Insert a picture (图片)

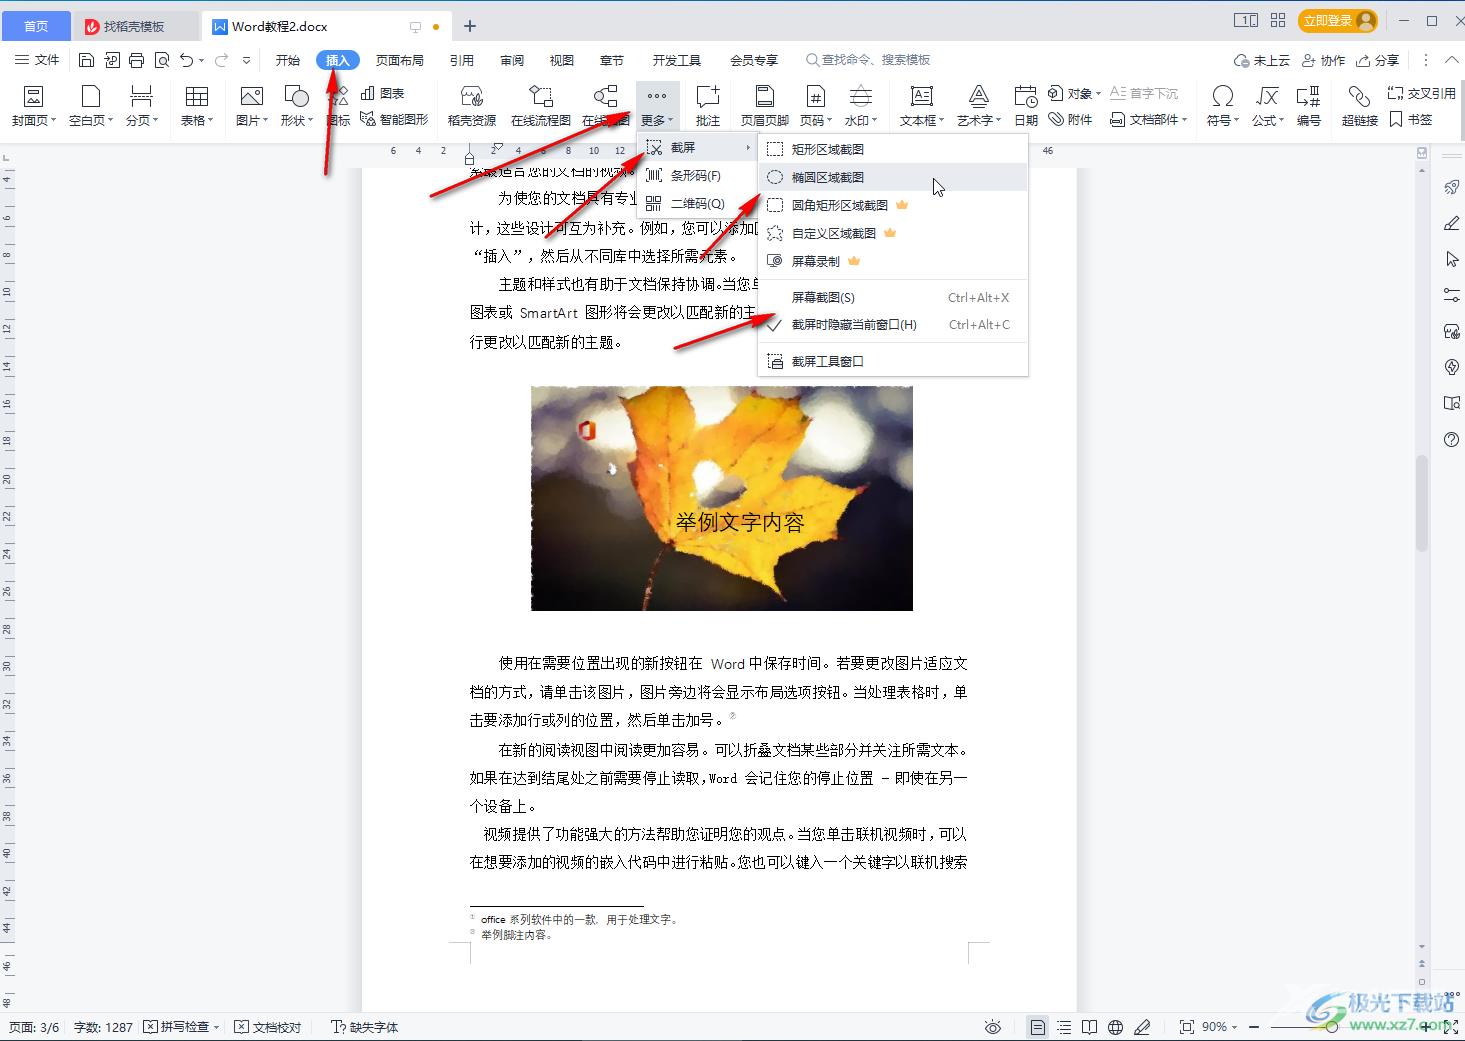pyautogui.click(x=252, y=106)
